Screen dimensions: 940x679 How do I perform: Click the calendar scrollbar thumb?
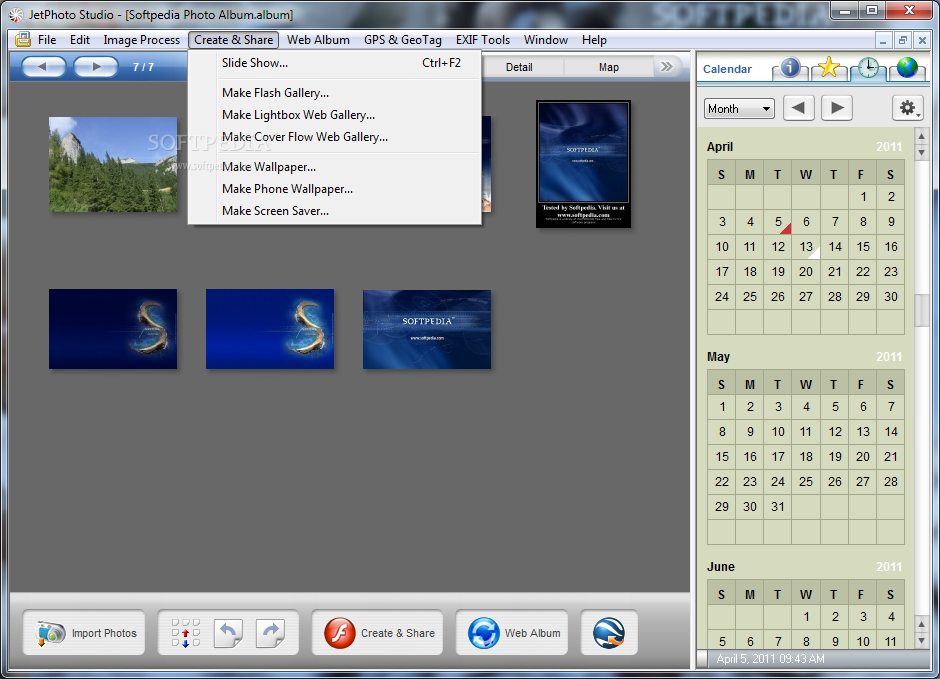(921, 310)
